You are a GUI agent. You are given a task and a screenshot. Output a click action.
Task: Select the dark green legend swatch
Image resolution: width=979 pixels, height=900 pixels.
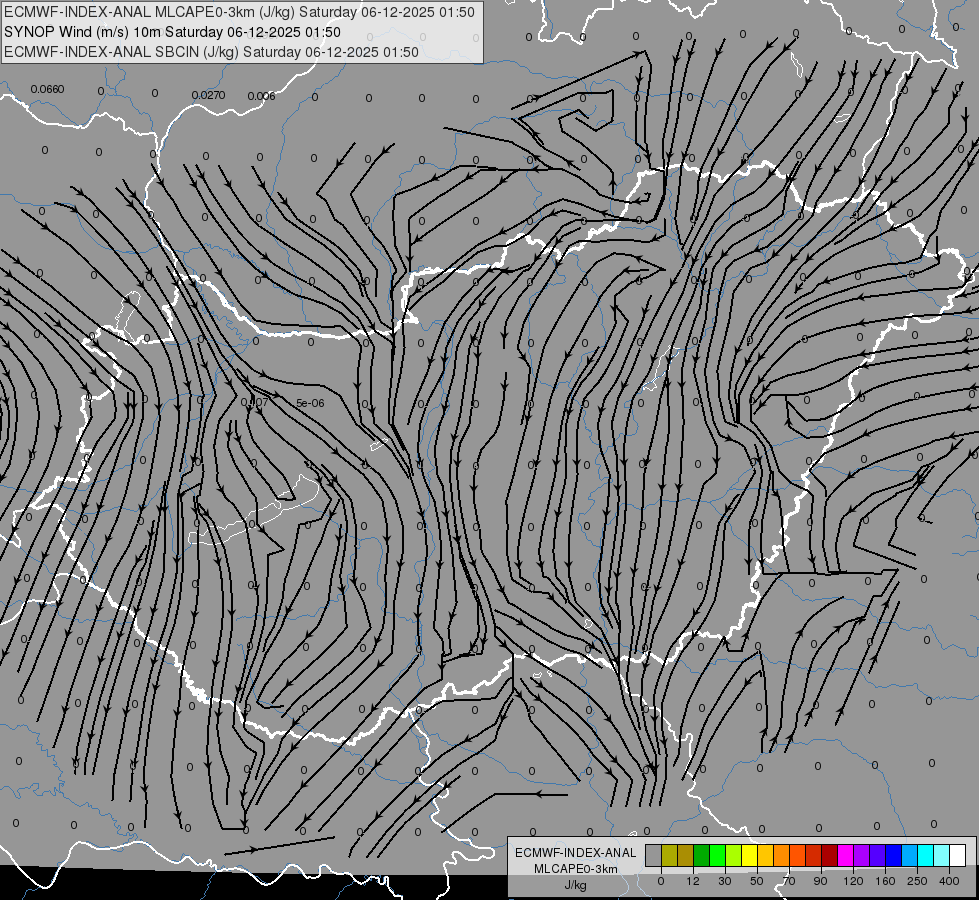[x=702, y=855]
